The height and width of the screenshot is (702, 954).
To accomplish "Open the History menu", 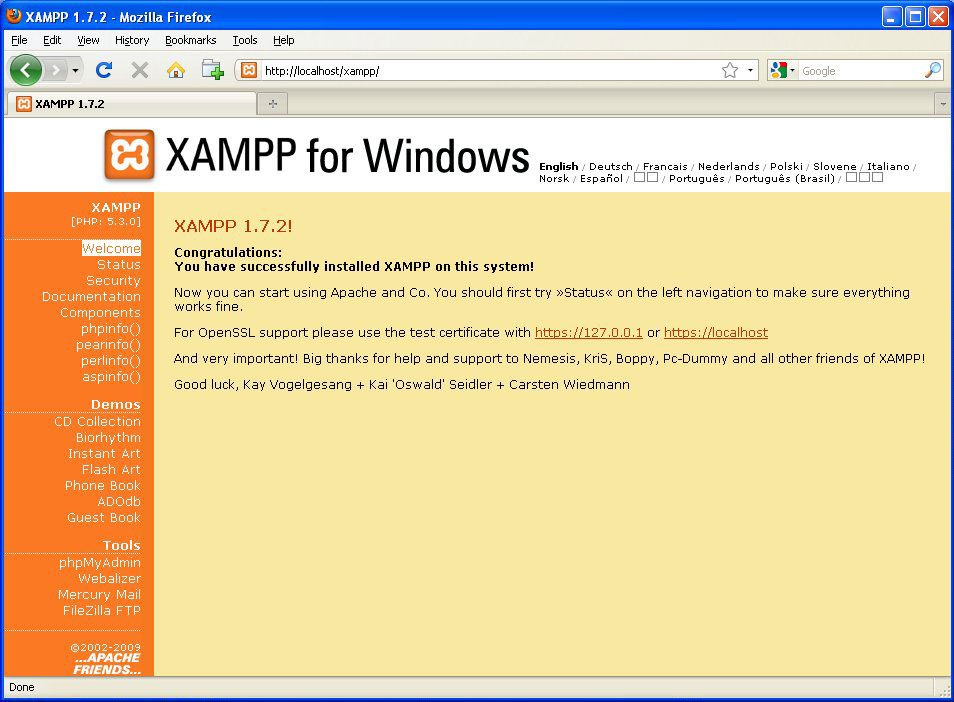I will (132, 40).
